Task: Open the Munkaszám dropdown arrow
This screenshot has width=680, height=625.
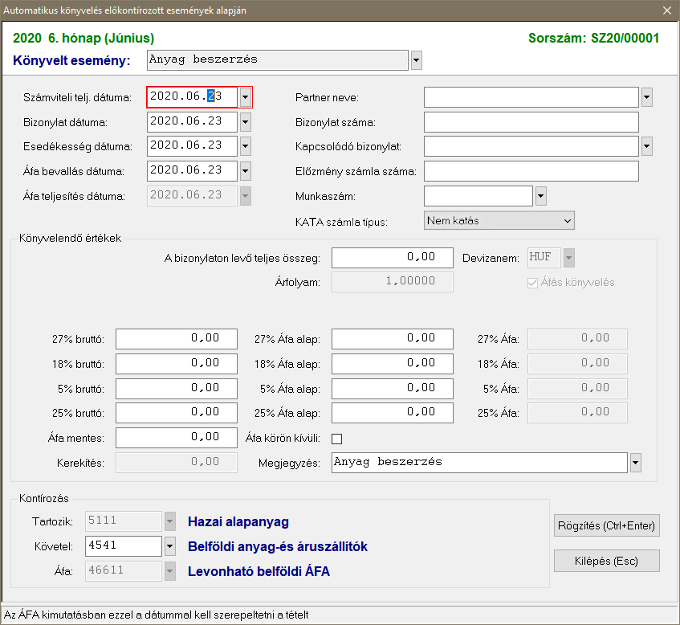Action: pyautogui.click(x=541, y=196)
